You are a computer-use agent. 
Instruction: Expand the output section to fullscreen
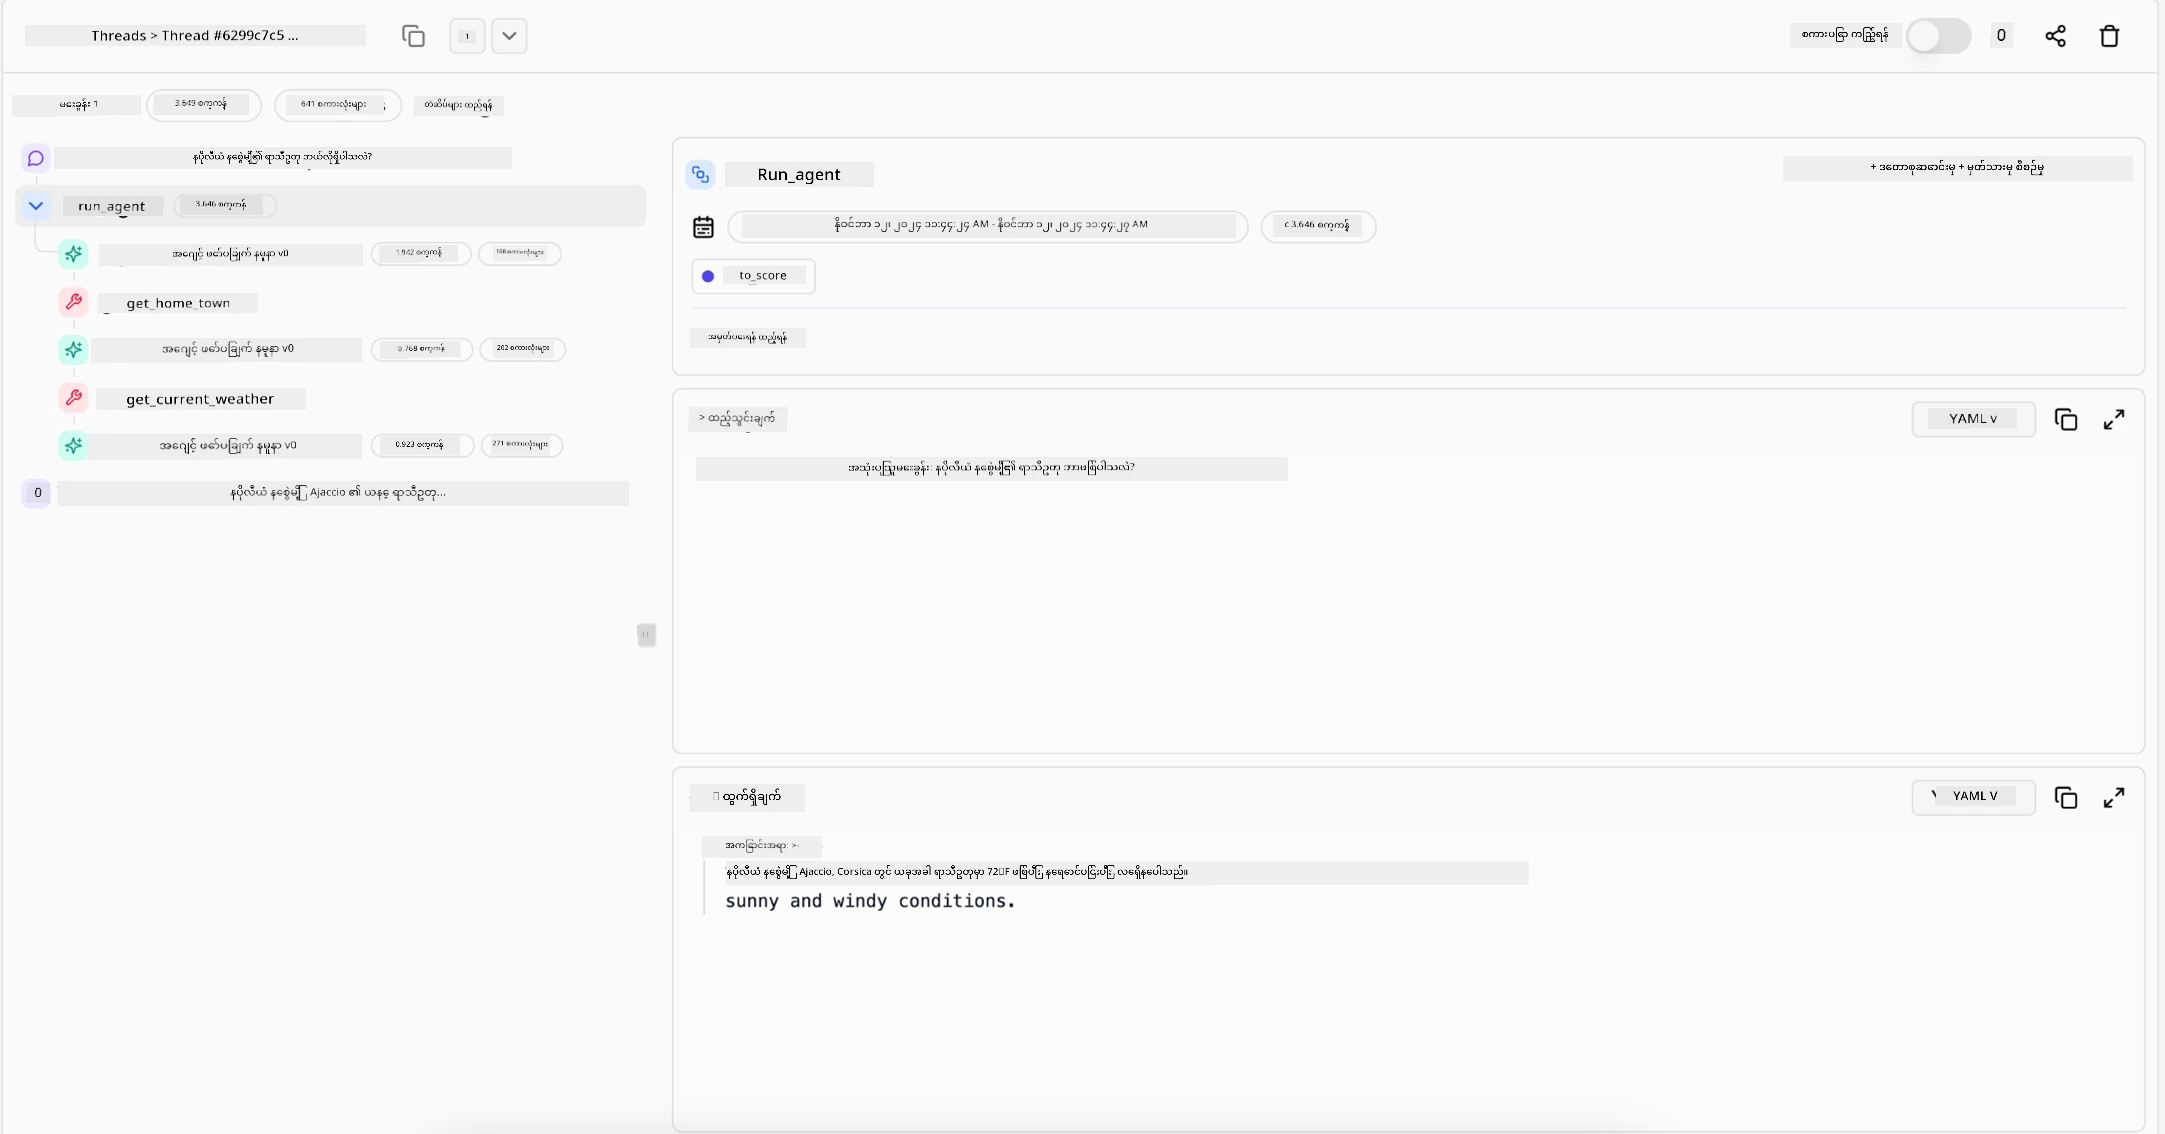pyautogui.click(x=2113, y=798)
